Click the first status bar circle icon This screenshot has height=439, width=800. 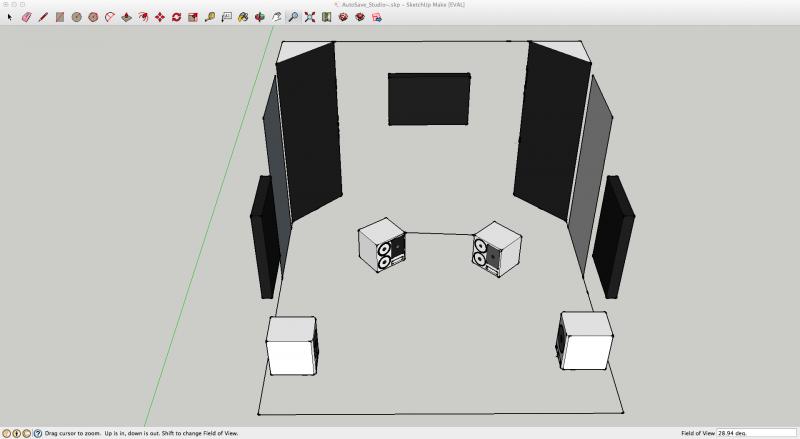tap(7, 433)
